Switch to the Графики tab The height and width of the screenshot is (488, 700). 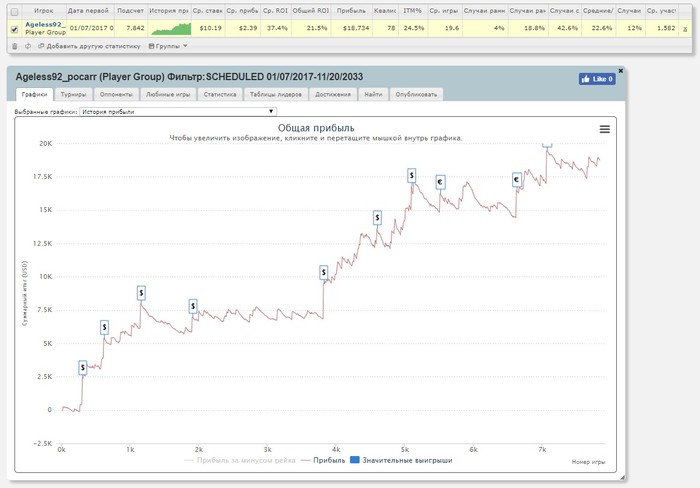[34, 94]
